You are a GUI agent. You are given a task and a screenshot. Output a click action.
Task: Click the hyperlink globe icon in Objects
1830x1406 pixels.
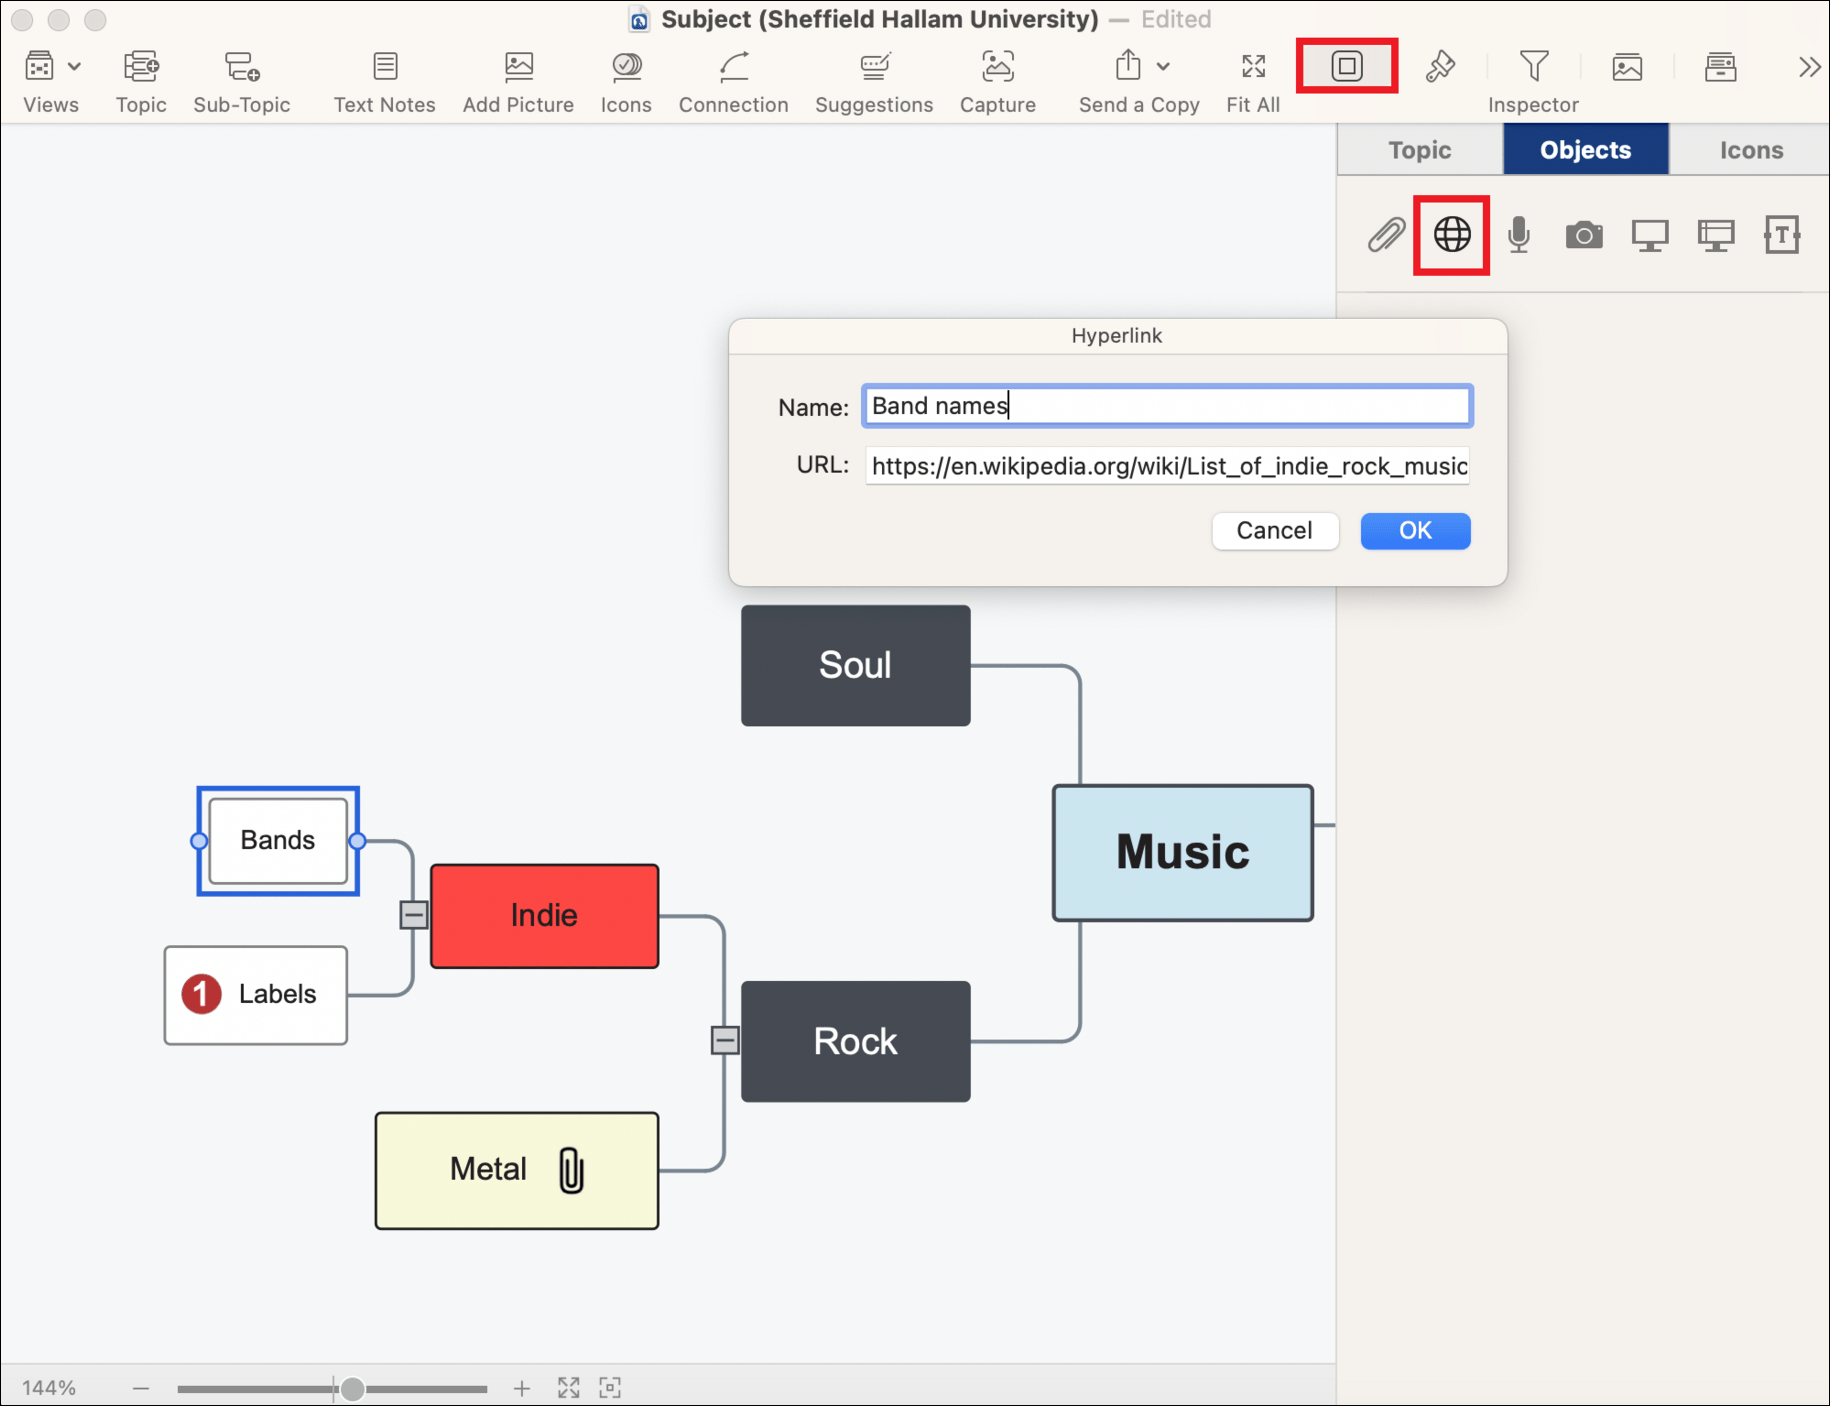(x=1451, y=235)
